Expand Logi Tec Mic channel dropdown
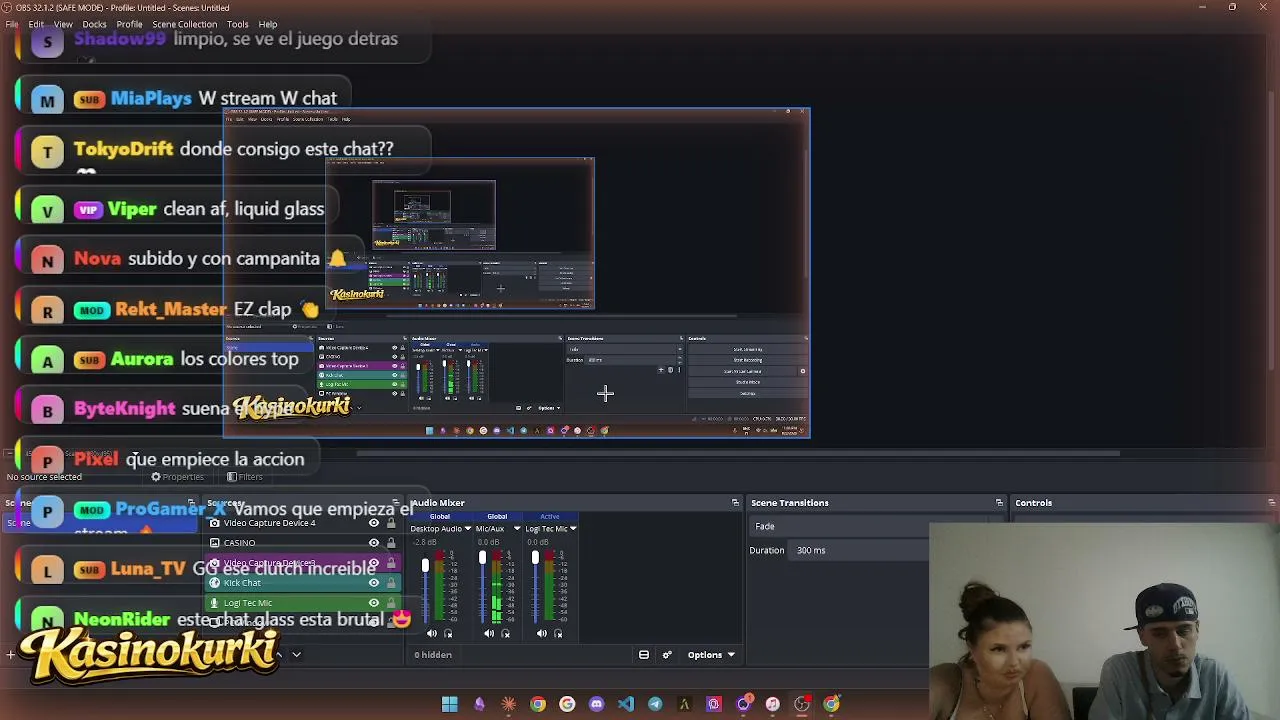The height and width of the screenshot is (720, 1280). pos(573,529)
